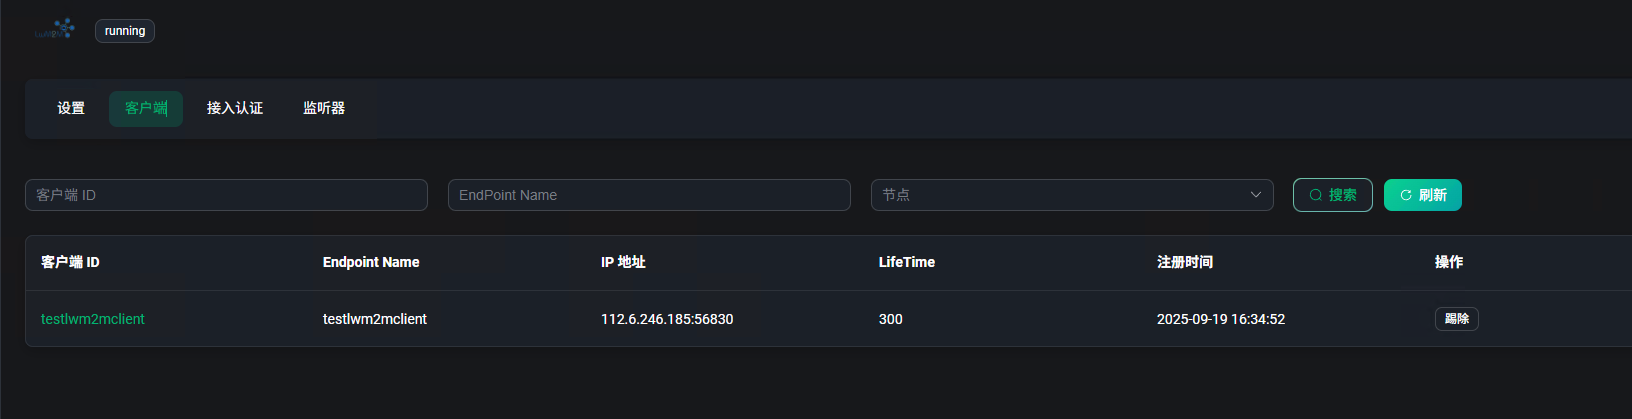The width and height of the screenshot is (1632, 419).
Task: Click the running status badge
Action: click(x=125, y=31)
